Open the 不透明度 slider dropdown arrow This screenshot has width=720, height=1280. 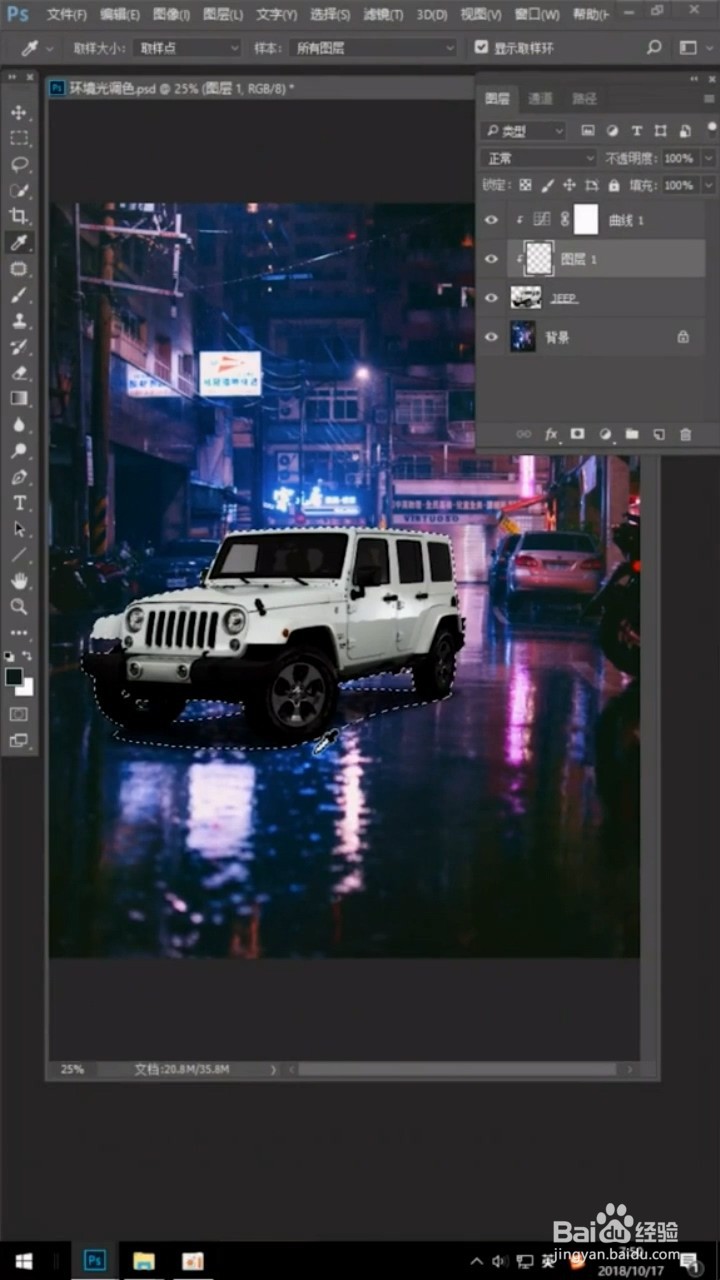(x=709, y=158)
